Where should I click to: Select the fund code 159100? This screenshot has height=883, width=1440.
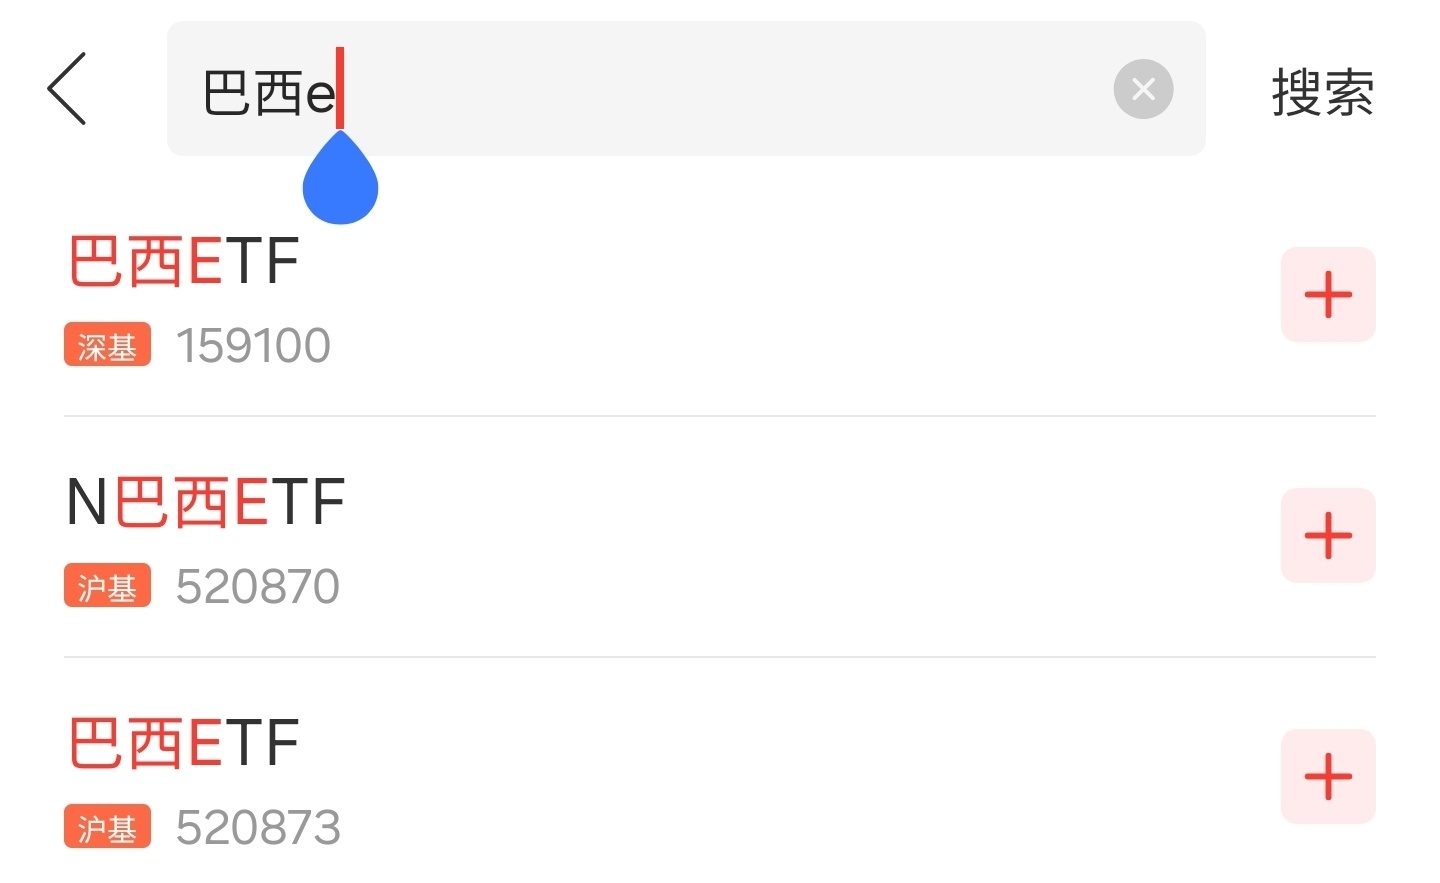pos(253,346)
